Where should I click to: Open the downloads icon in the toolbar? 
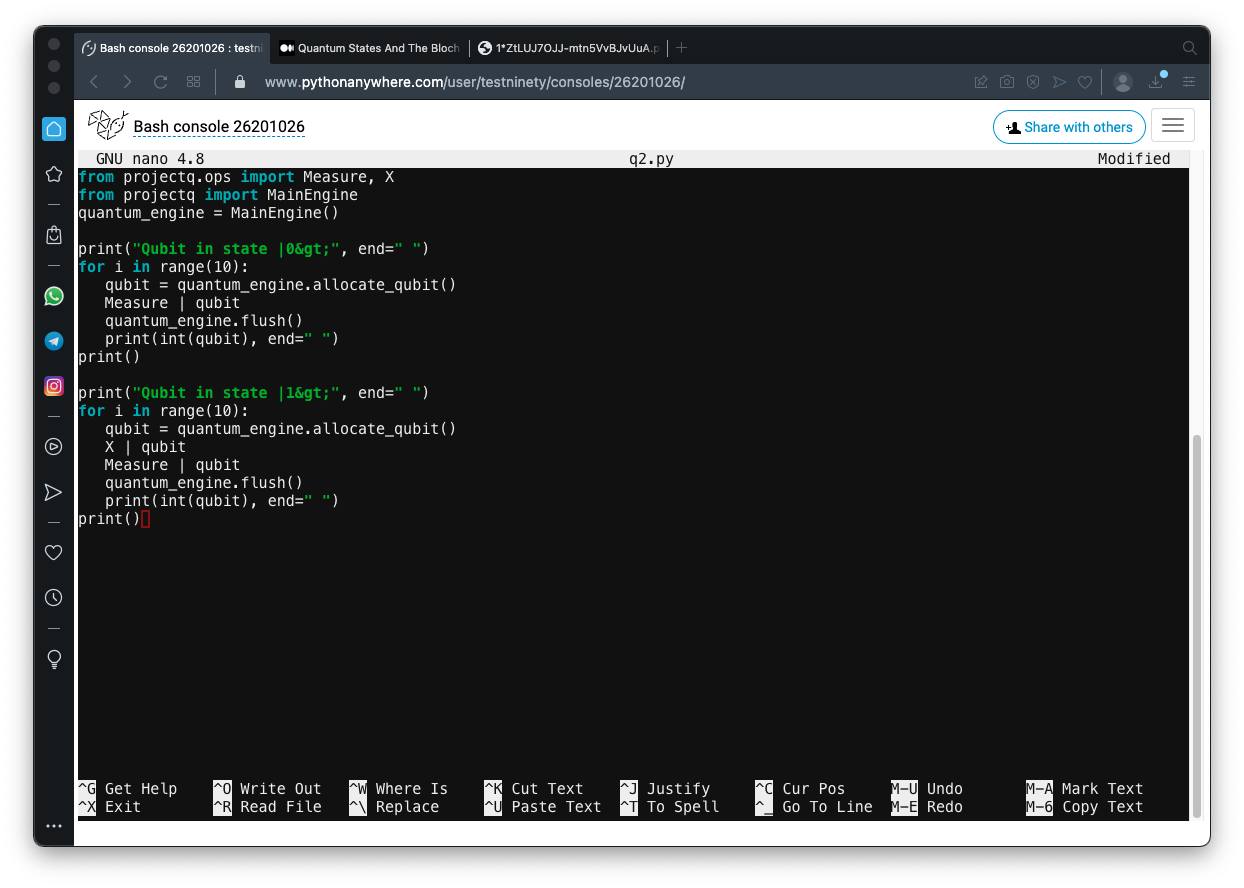(1156, 82)
